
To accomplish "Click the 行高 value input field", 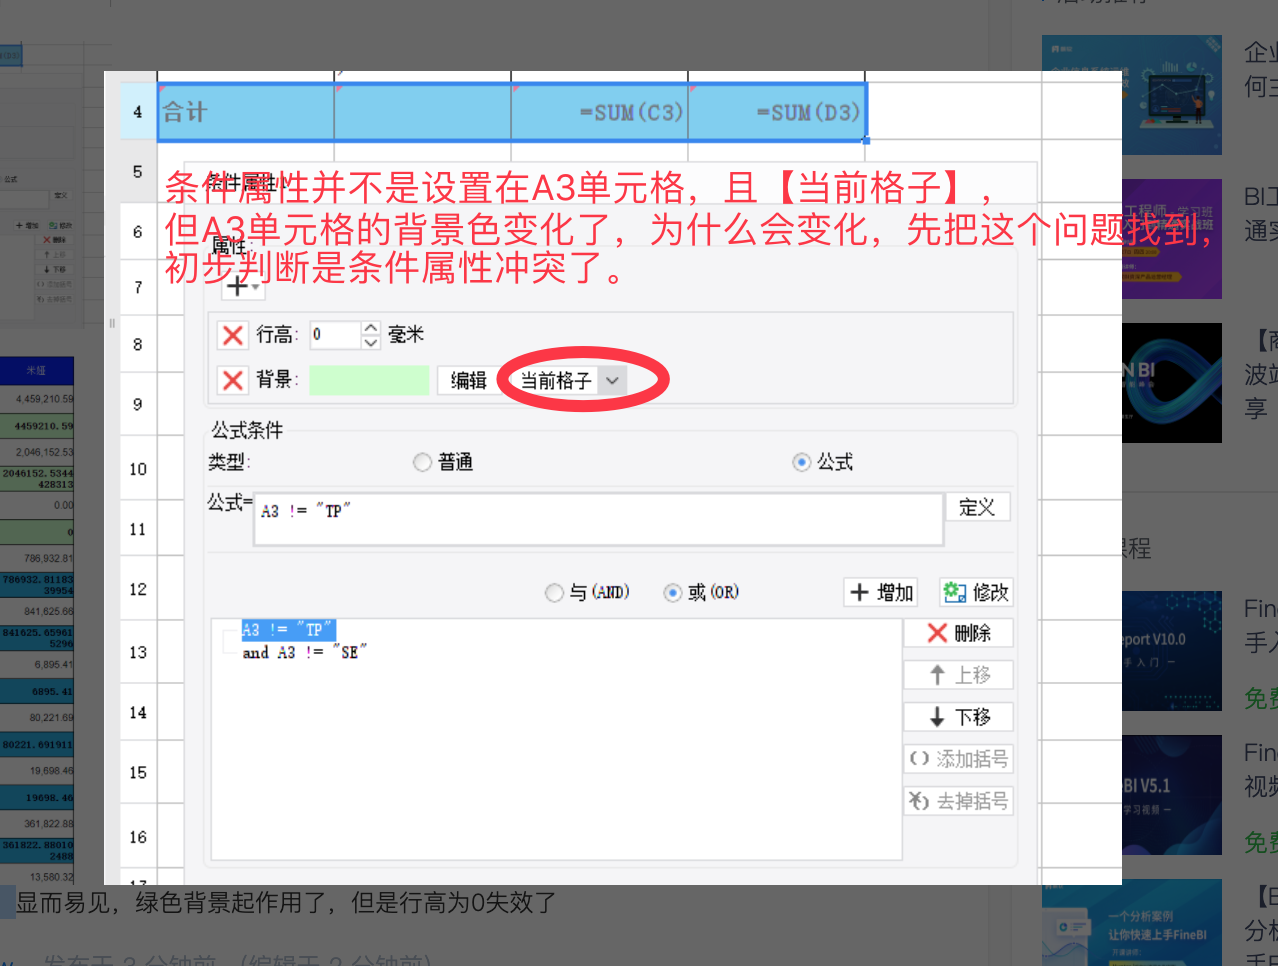I will [335, 335].
